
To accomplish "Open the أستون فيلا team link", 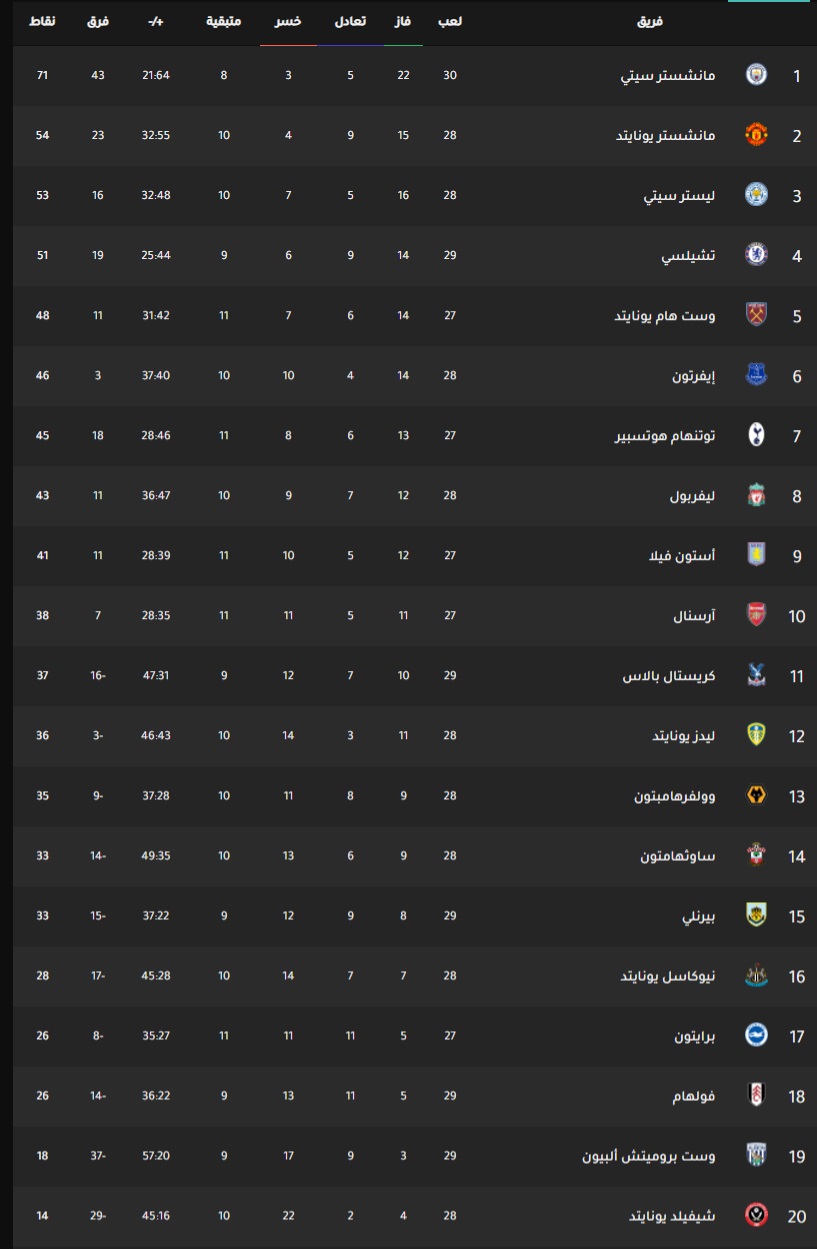I will pyautogui.click(x=682, y=556).
